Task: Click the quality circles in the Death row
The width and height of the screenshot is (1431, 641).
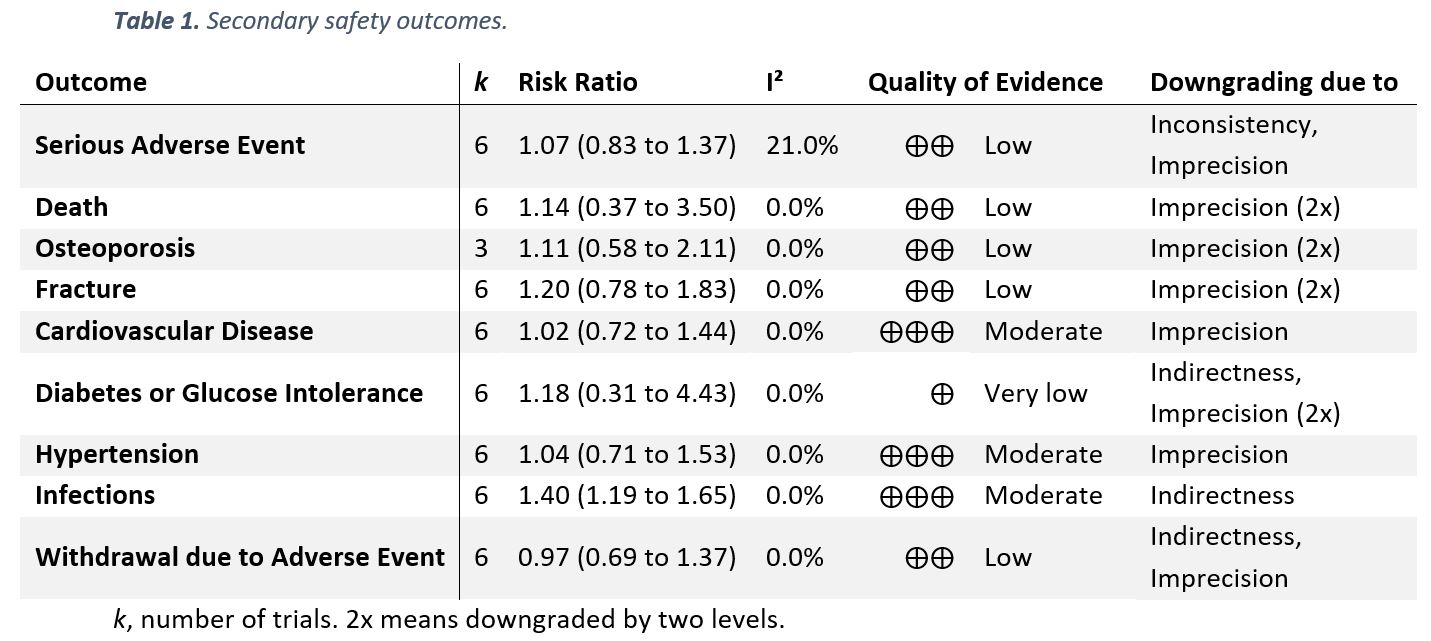Action: (x=929, y=208)
